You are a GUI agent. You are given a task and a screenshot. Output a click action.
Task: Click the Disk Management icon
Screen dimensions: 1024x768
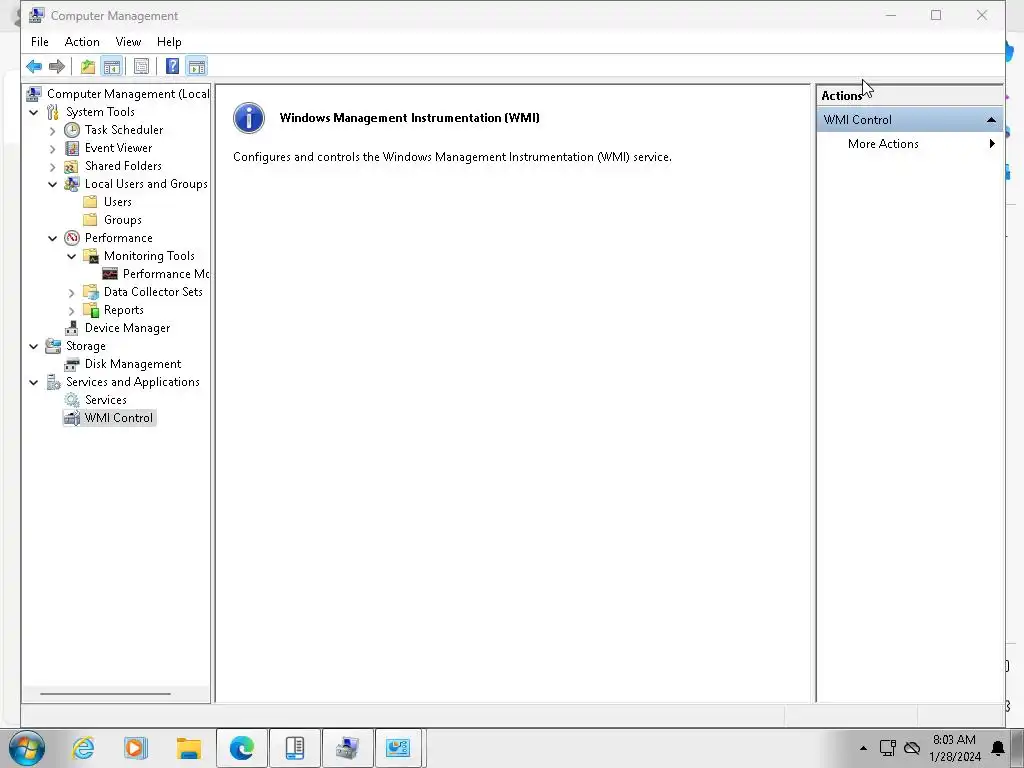pos(72,364)
